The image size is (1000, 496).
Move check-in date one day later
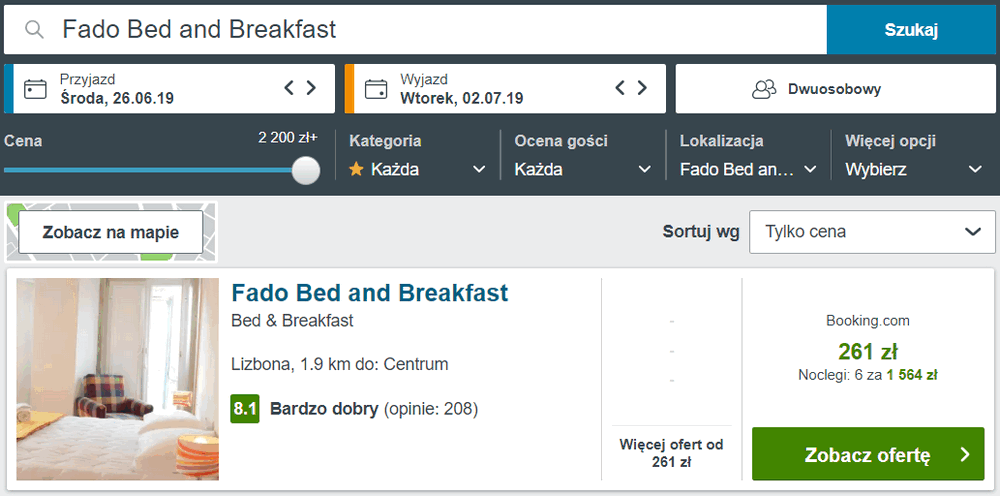click(x=311, y=88)
